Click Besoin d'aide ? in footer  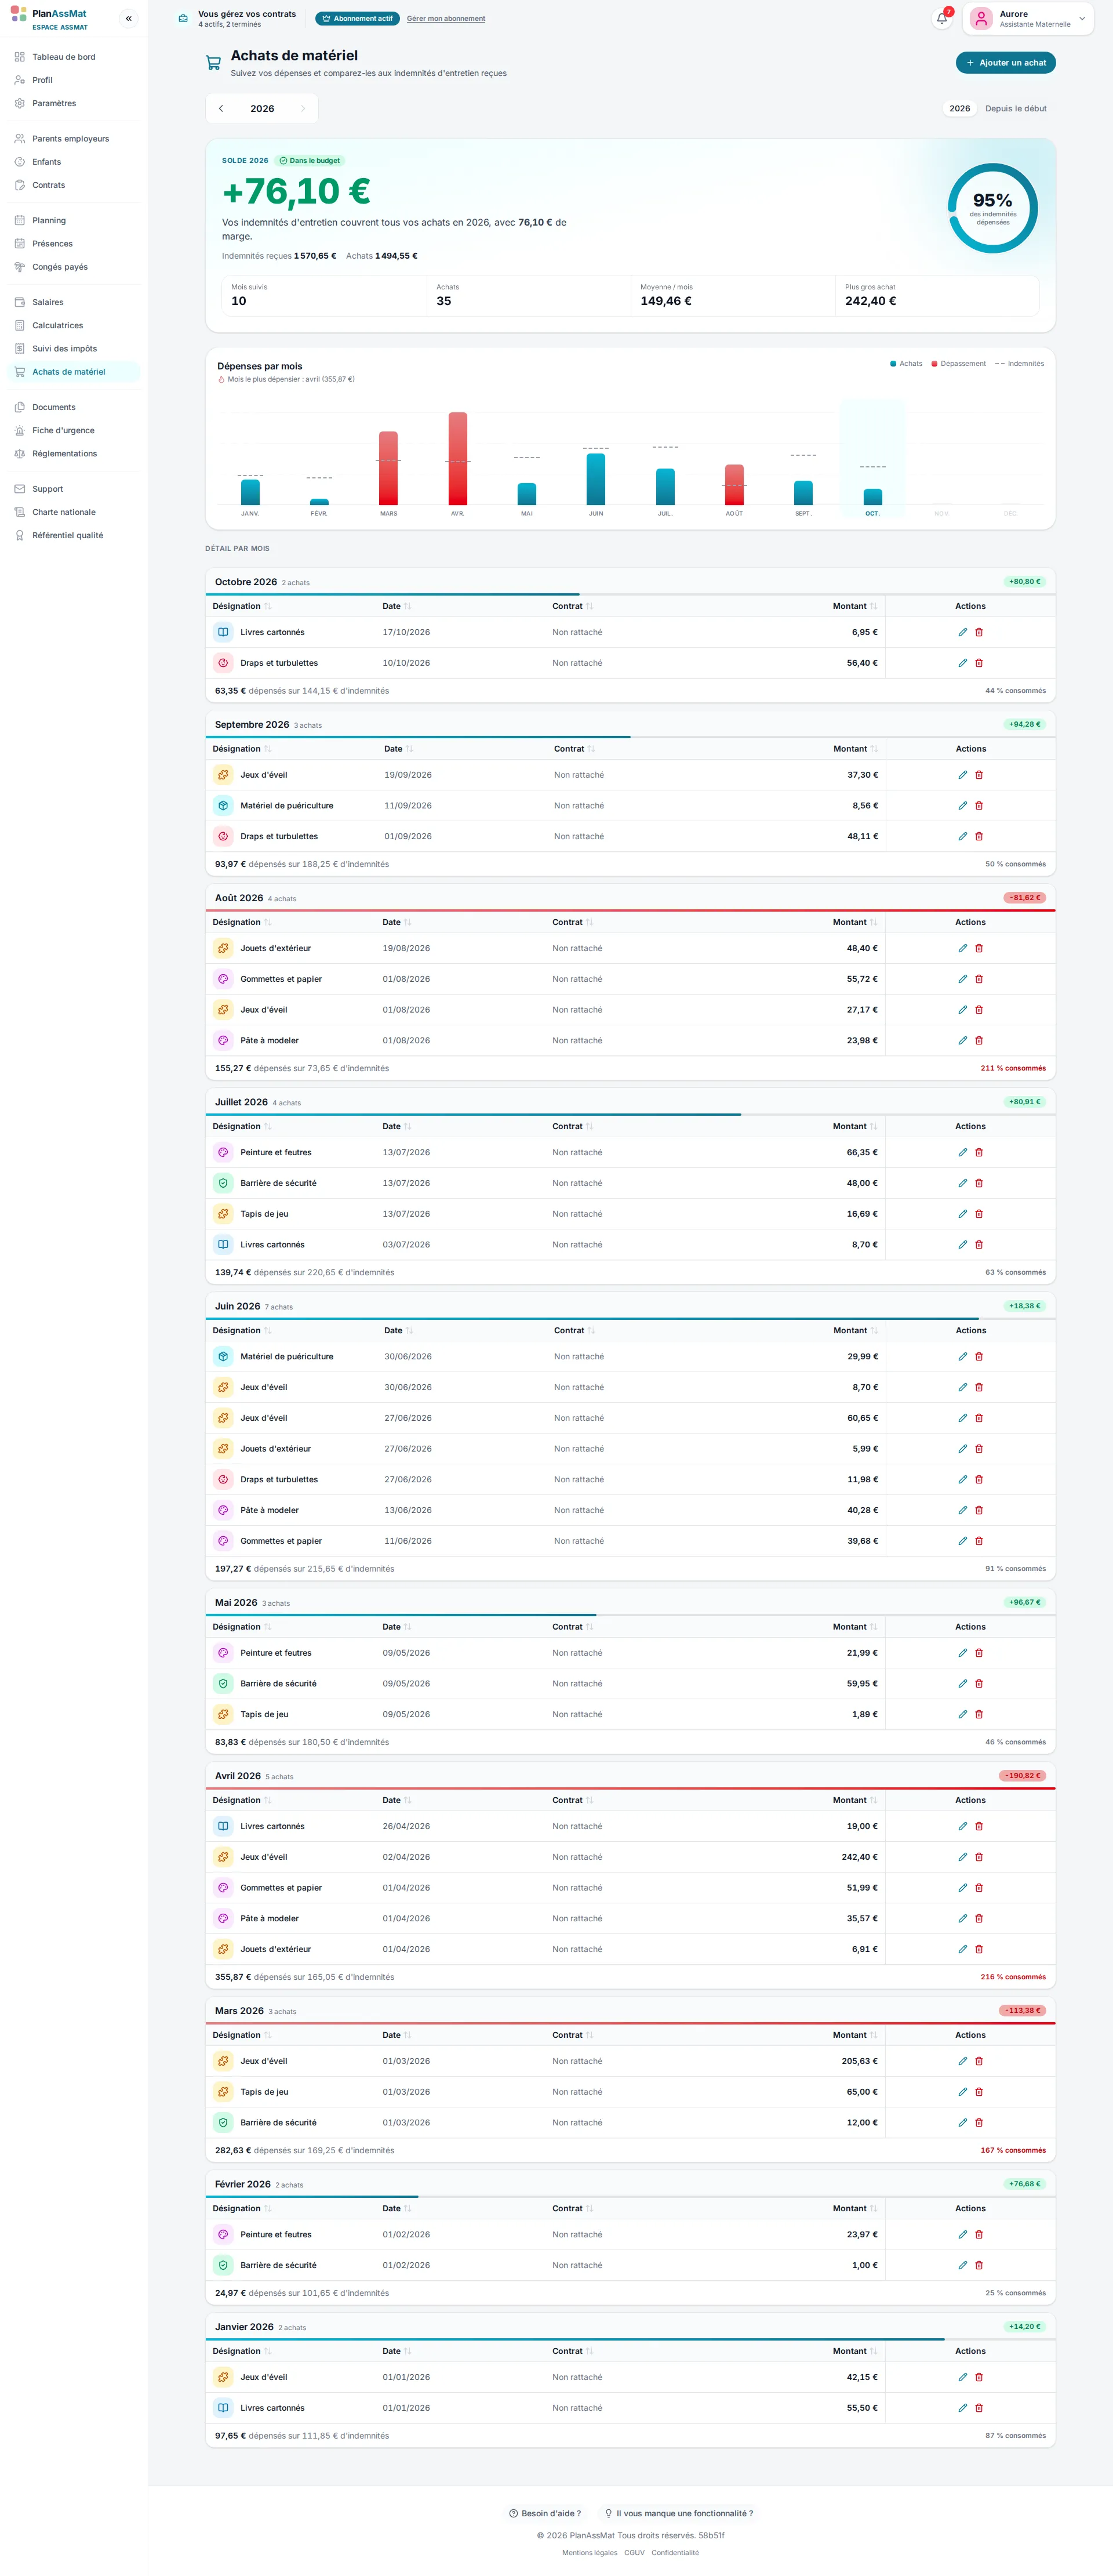point(545,2513)
